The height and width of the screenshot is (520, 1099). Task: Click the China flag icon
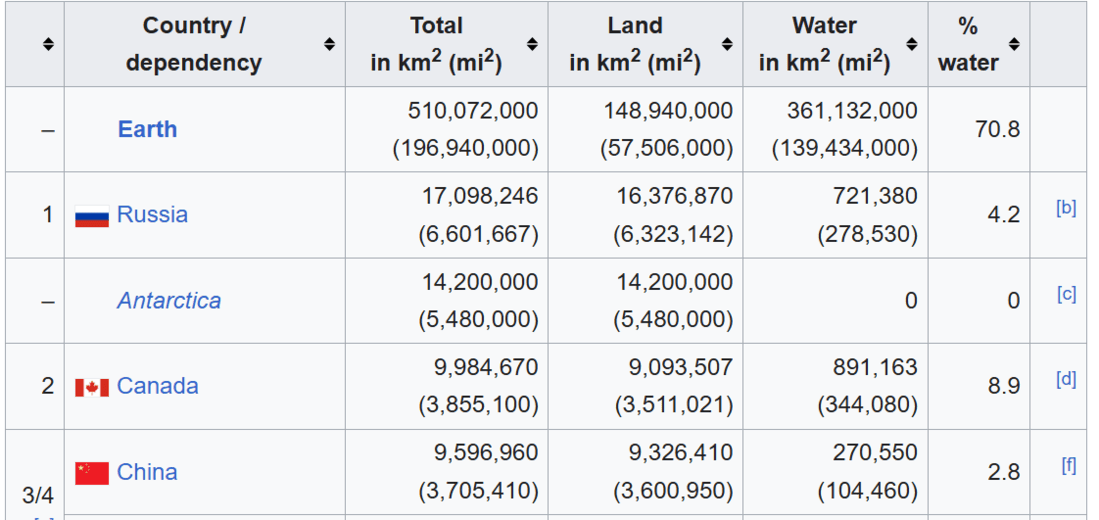click(92, 473)
